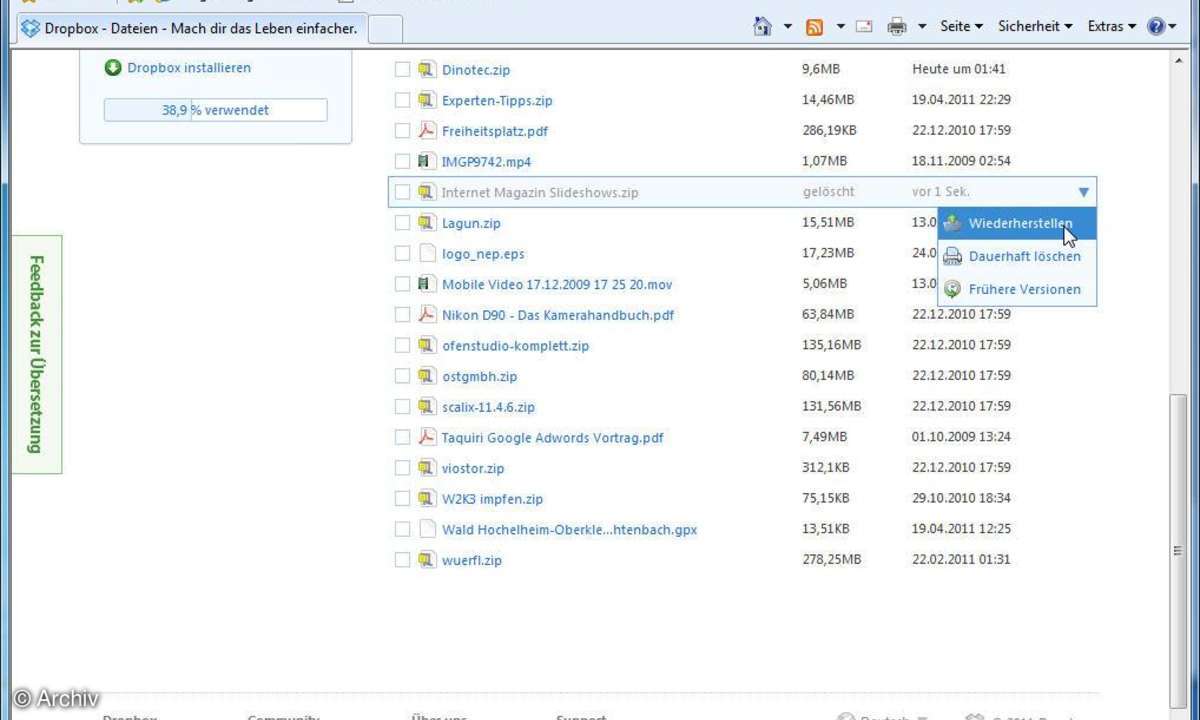Open the Extras menu
Viewport: 1200px width, 720px height.
(1112, 27)
